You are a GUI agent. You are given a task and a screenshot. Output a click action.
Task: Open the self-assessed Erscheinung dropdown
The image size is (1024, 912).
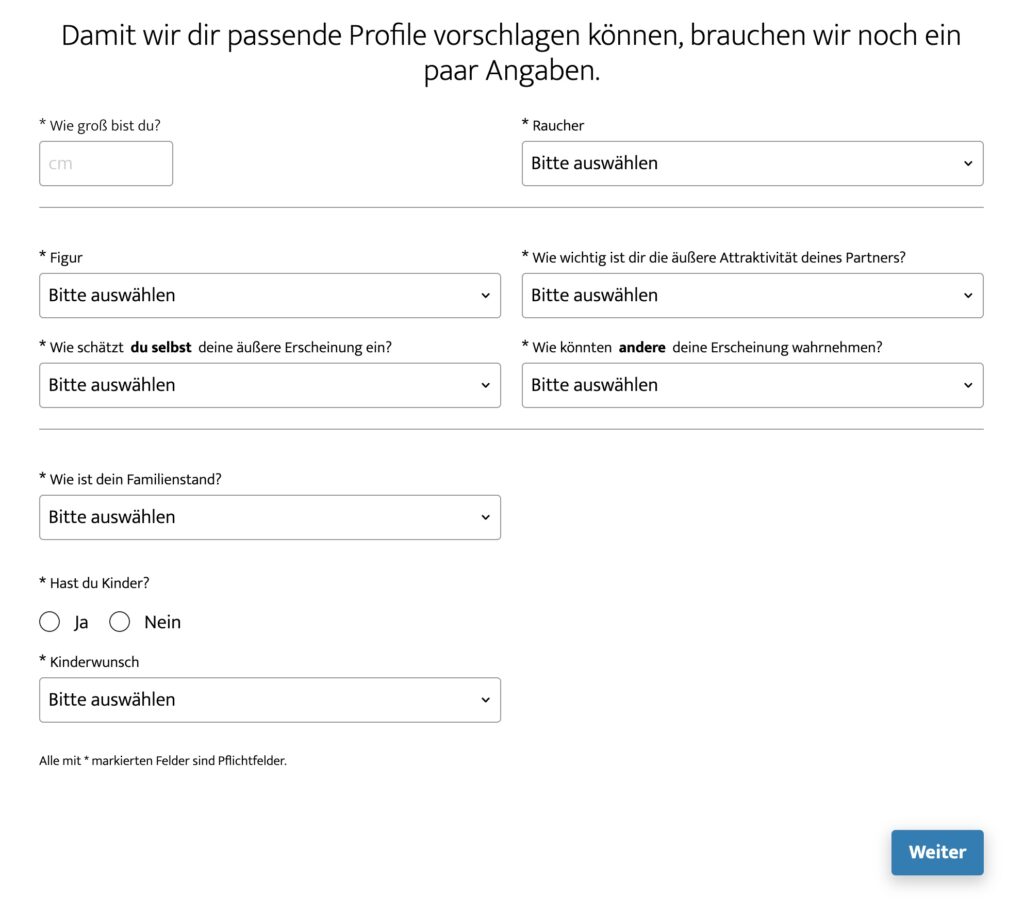[x=260, y=385]
